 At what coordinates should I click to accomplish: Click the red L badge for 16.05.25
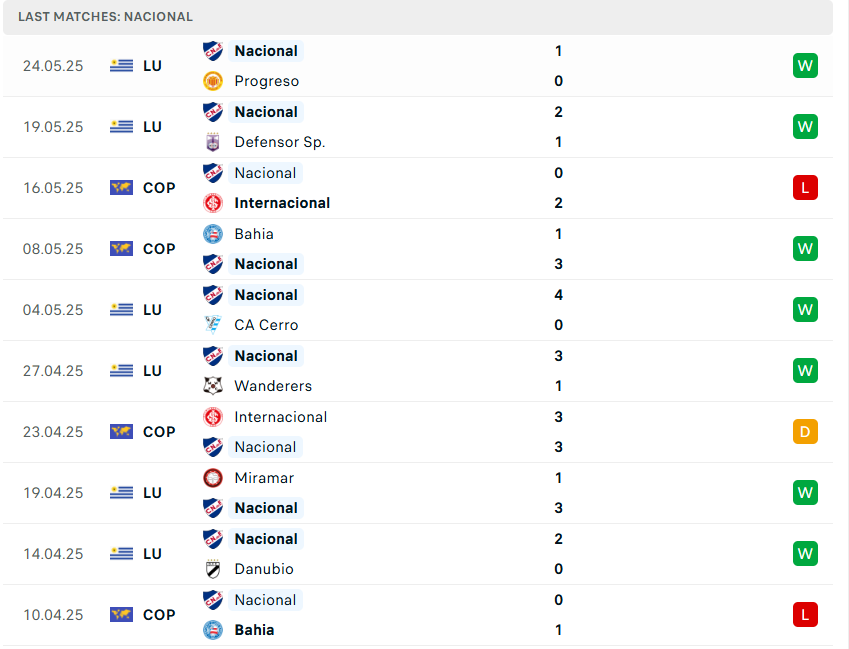click(x=805, y=188)
